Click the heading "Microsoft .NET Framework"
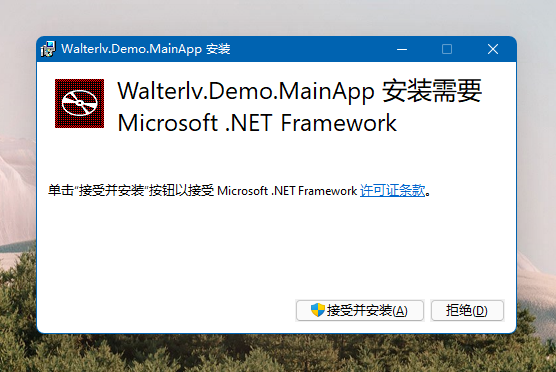The width and height of the screenshot is (556, 372). (x=257, y=123)
